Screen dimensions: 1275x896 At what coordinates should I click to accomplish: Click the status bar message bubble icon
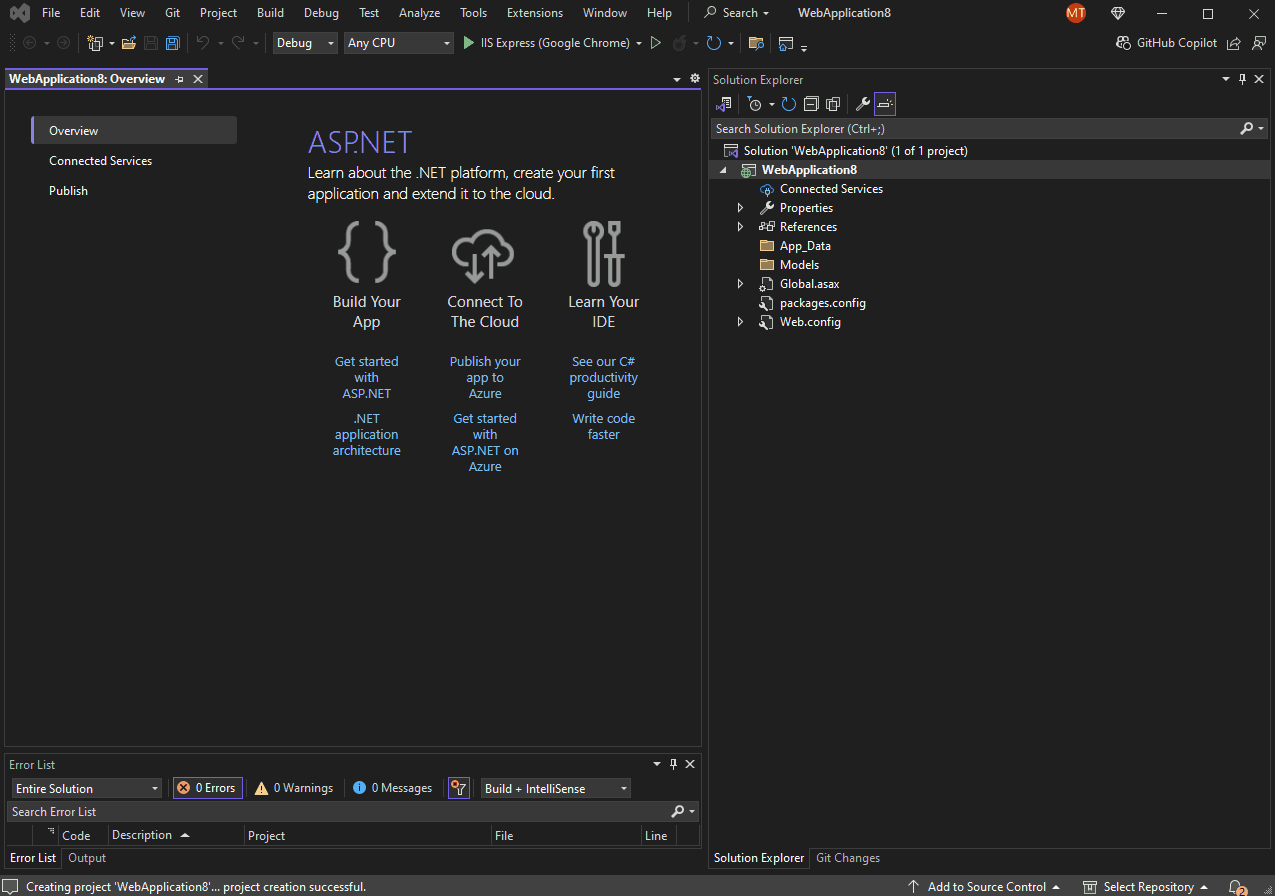[11, 887]
